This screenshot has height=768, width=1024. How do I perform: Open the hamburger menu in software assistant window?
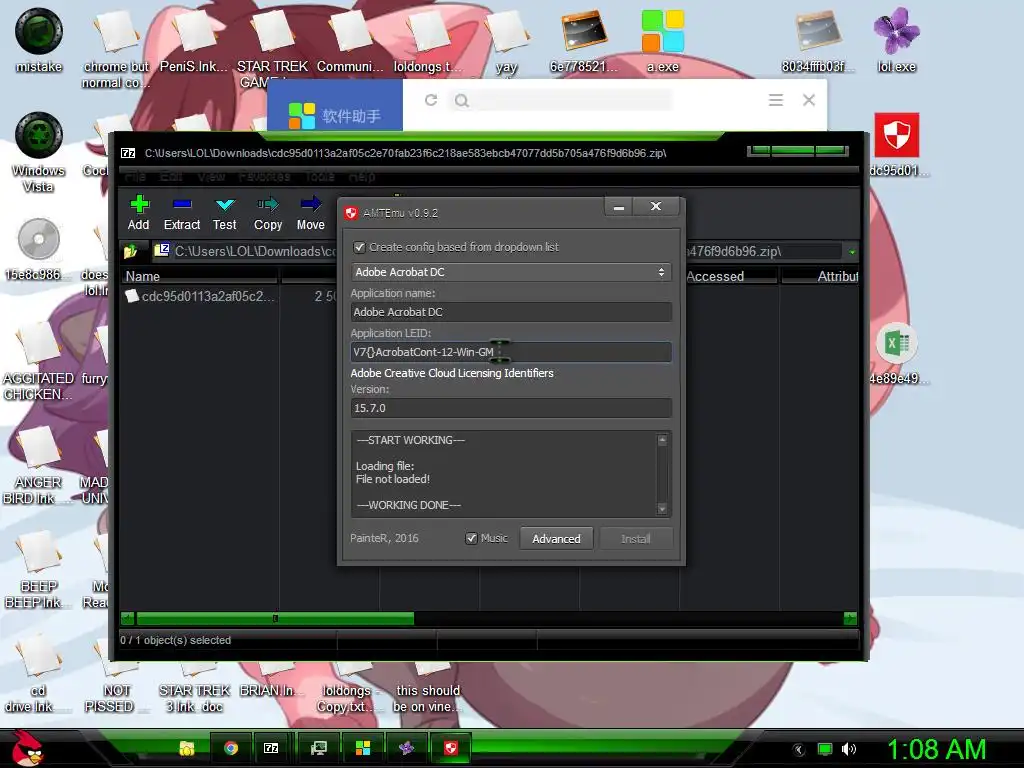(775, 100)
